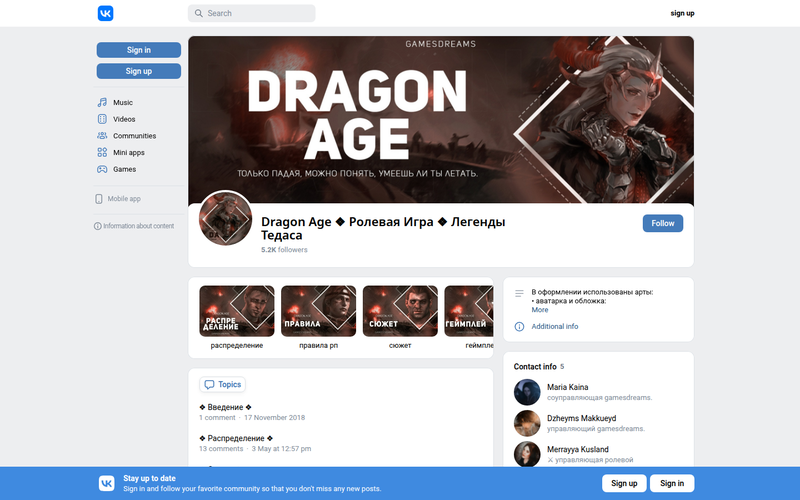Go to Communities in sidebar
The height and width of the screenshot is (500, 800).
click(x=134, y=136)
